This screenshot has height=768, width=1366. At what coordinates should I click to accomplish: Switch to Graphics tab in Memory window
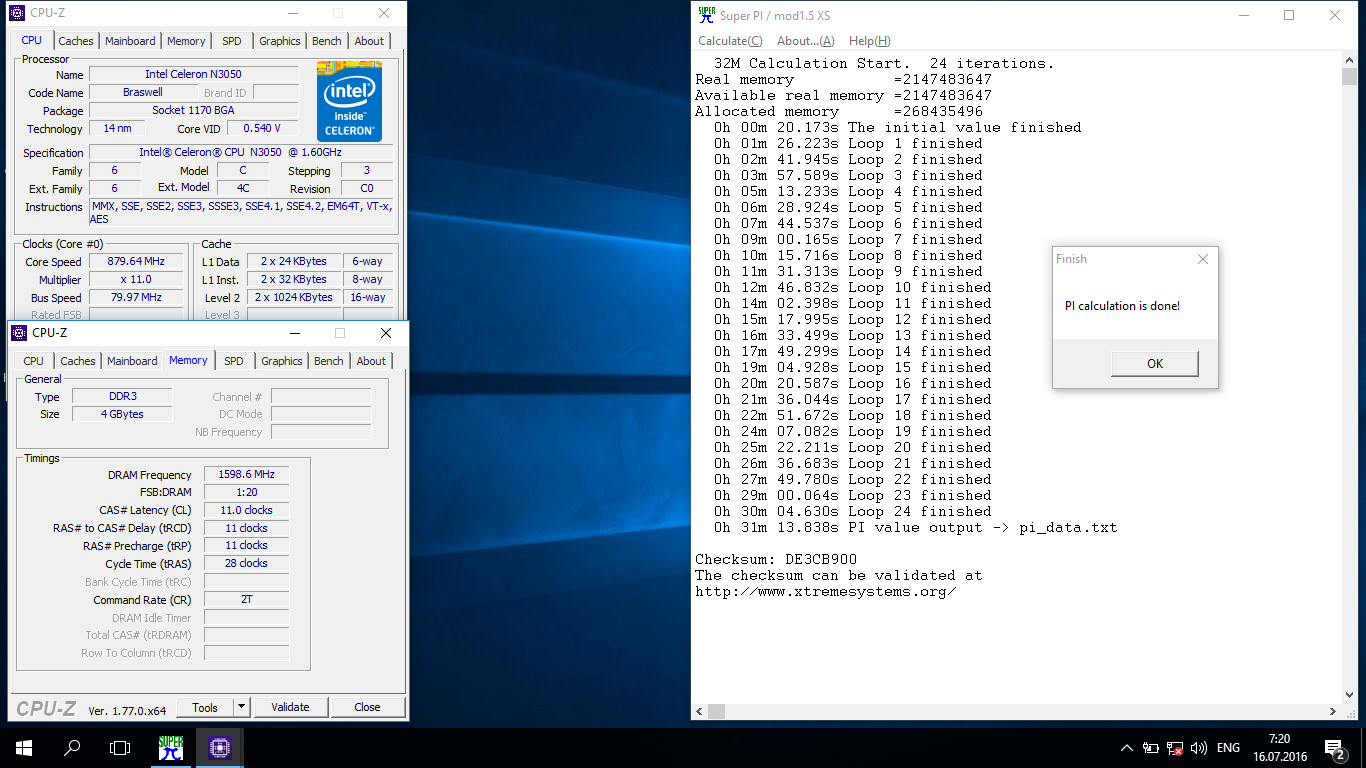pos(281,361)
